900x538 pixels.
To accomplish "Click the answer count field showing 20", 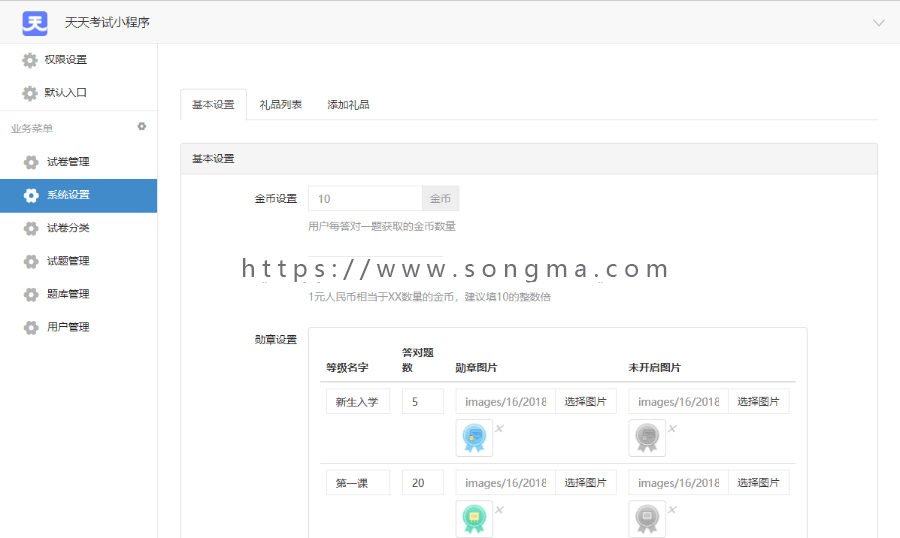I will coord(422,482).
